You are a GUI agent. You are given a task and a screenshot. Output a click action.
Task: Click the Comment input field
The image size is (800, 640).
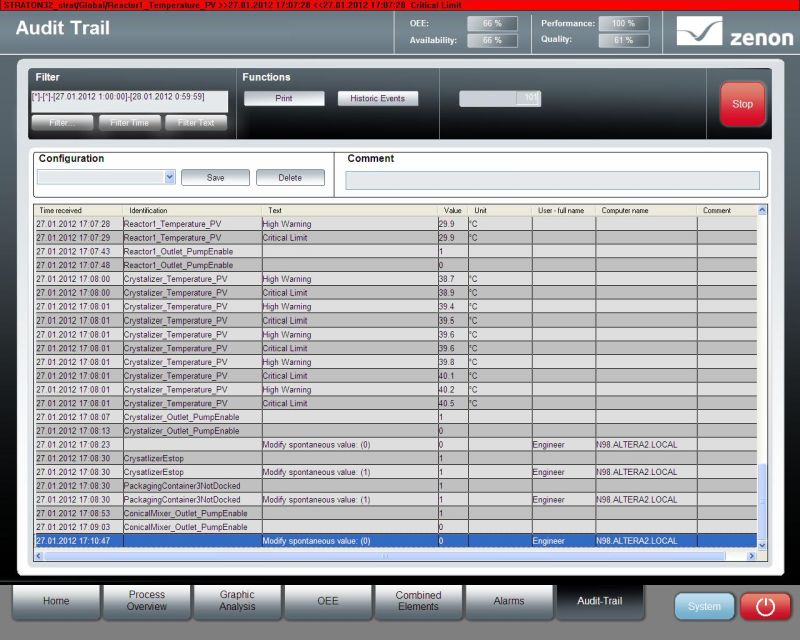[552, 180]
